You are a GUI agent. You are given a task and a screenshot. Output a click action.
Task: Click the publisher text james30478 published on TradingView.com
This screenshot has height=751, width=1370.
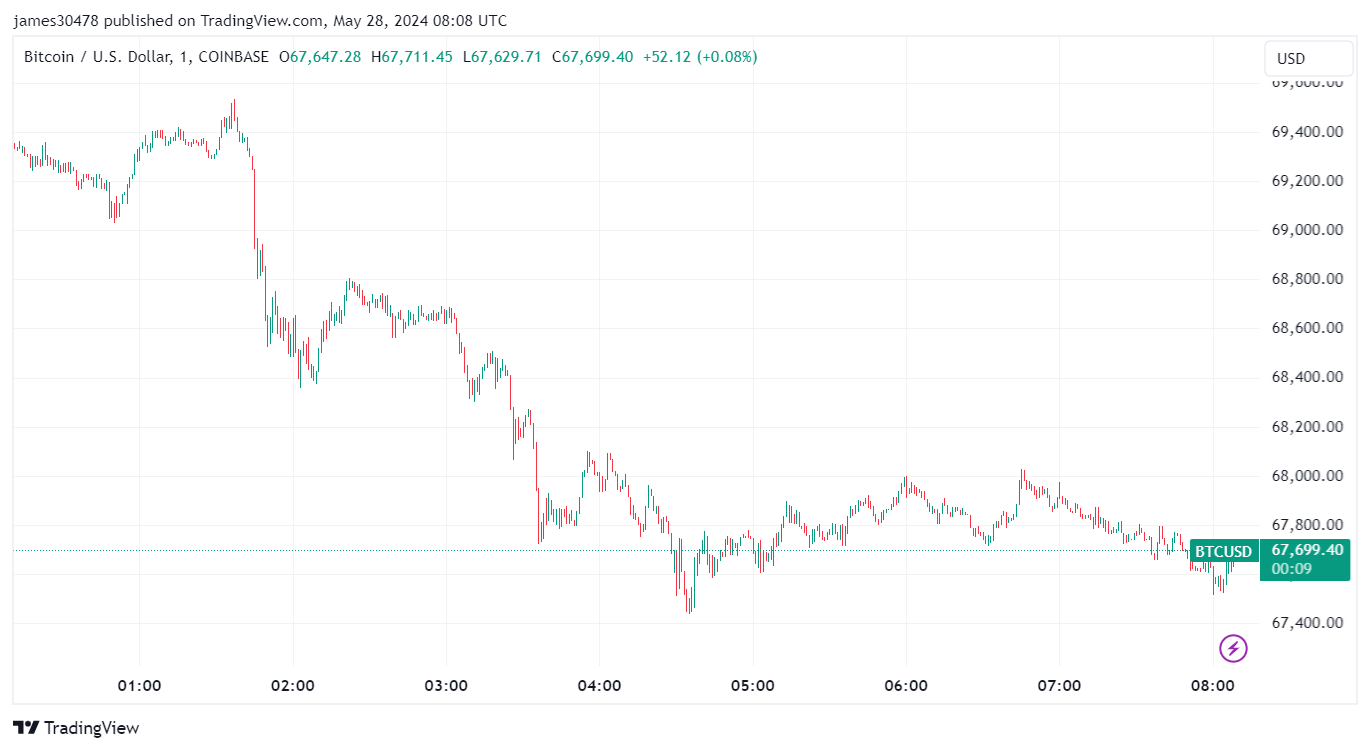[168, 20]
